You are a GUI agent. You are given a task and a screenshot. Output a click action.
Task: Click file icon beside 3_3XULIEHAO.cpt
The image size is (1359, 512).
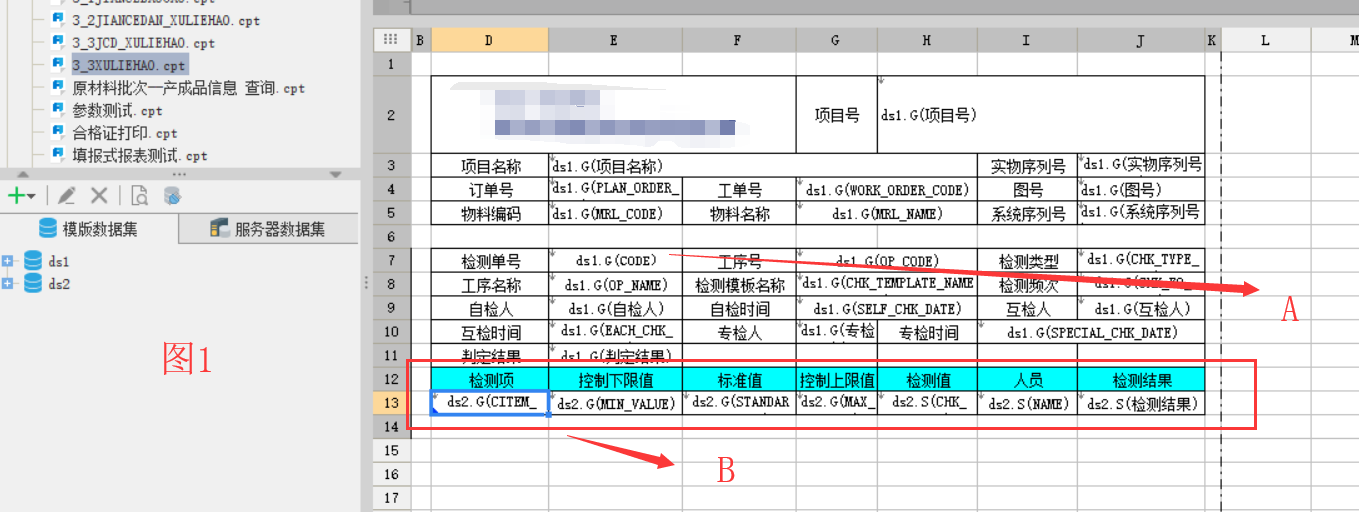tap(58, 64)
